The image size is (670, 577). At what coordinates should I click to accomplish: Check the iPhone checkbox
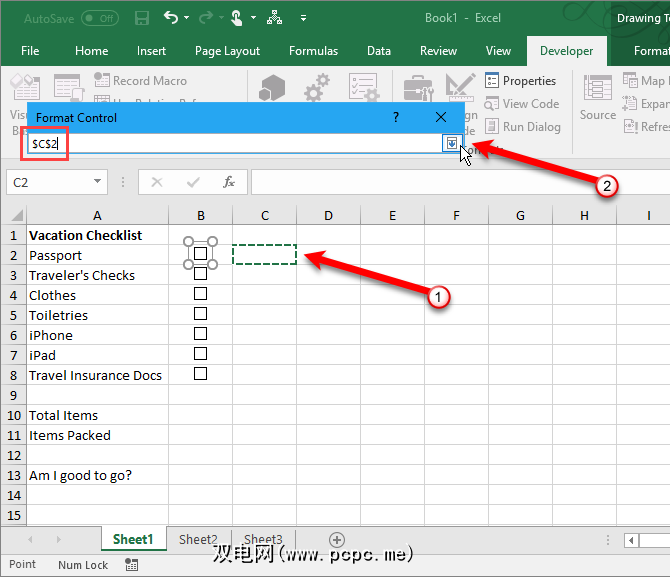click(x=200, y=334)
